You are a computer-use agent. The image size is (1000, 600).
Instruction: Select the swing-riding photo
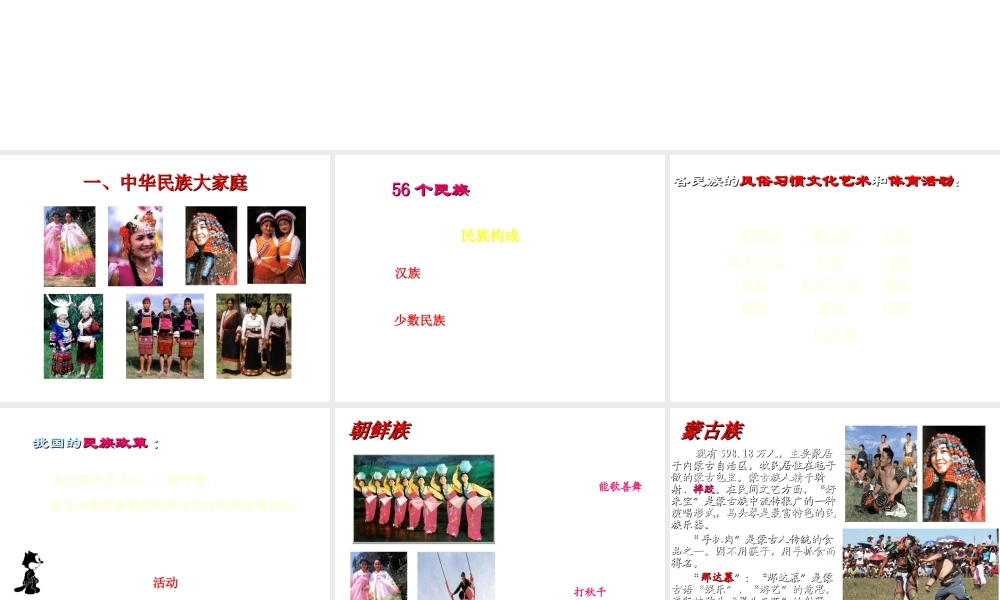[x=456, y=576]
